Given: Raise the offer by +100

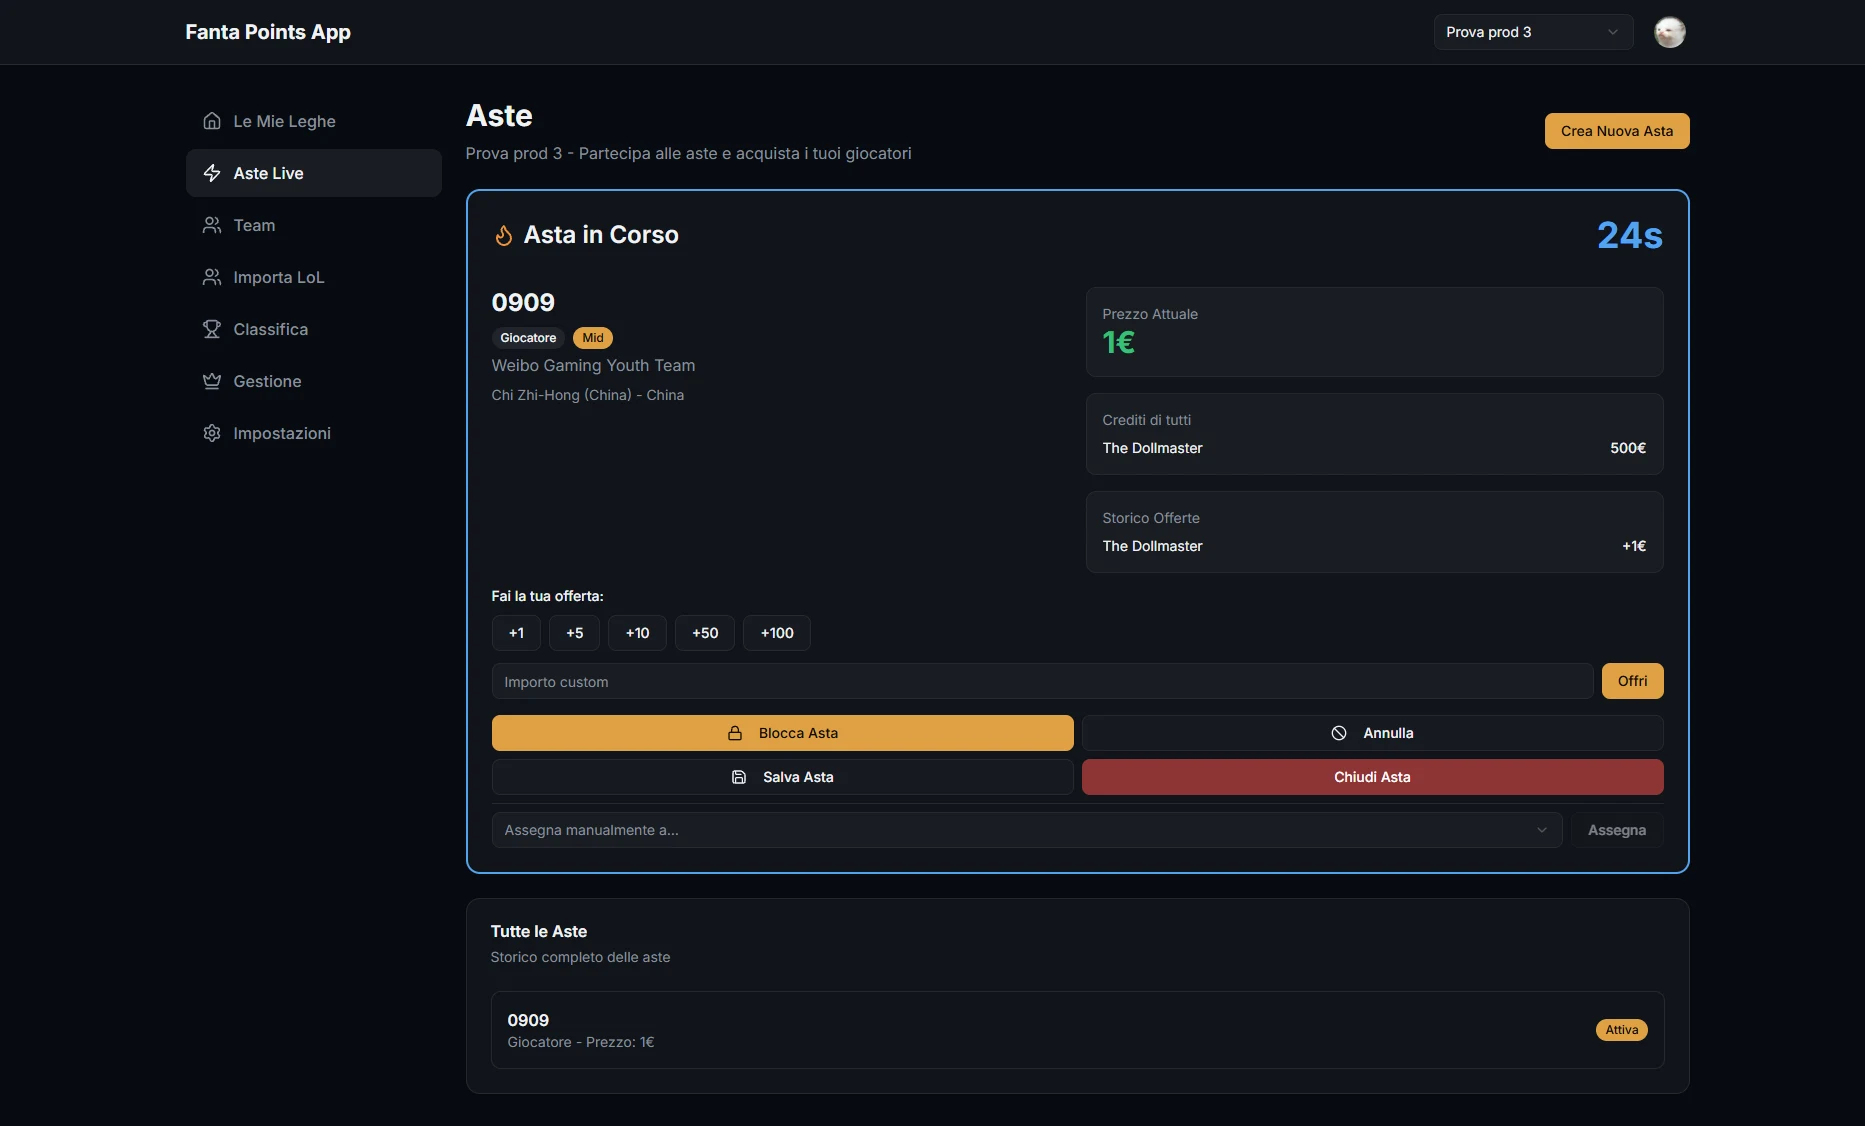Looking at the screenshot, I should tap(777, 633).
